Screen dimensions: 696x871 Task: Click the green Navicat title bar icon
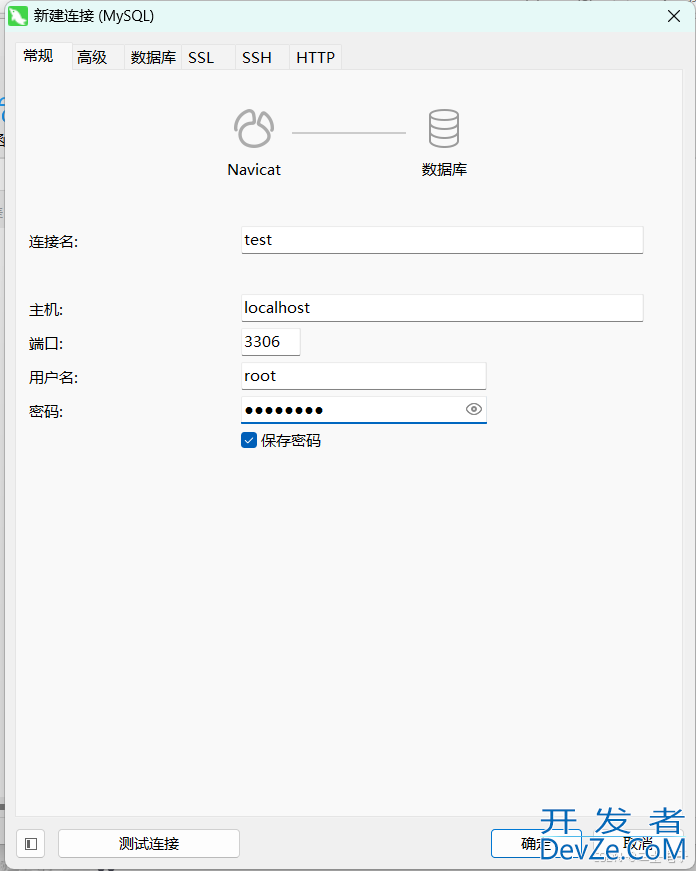(18, 16)
